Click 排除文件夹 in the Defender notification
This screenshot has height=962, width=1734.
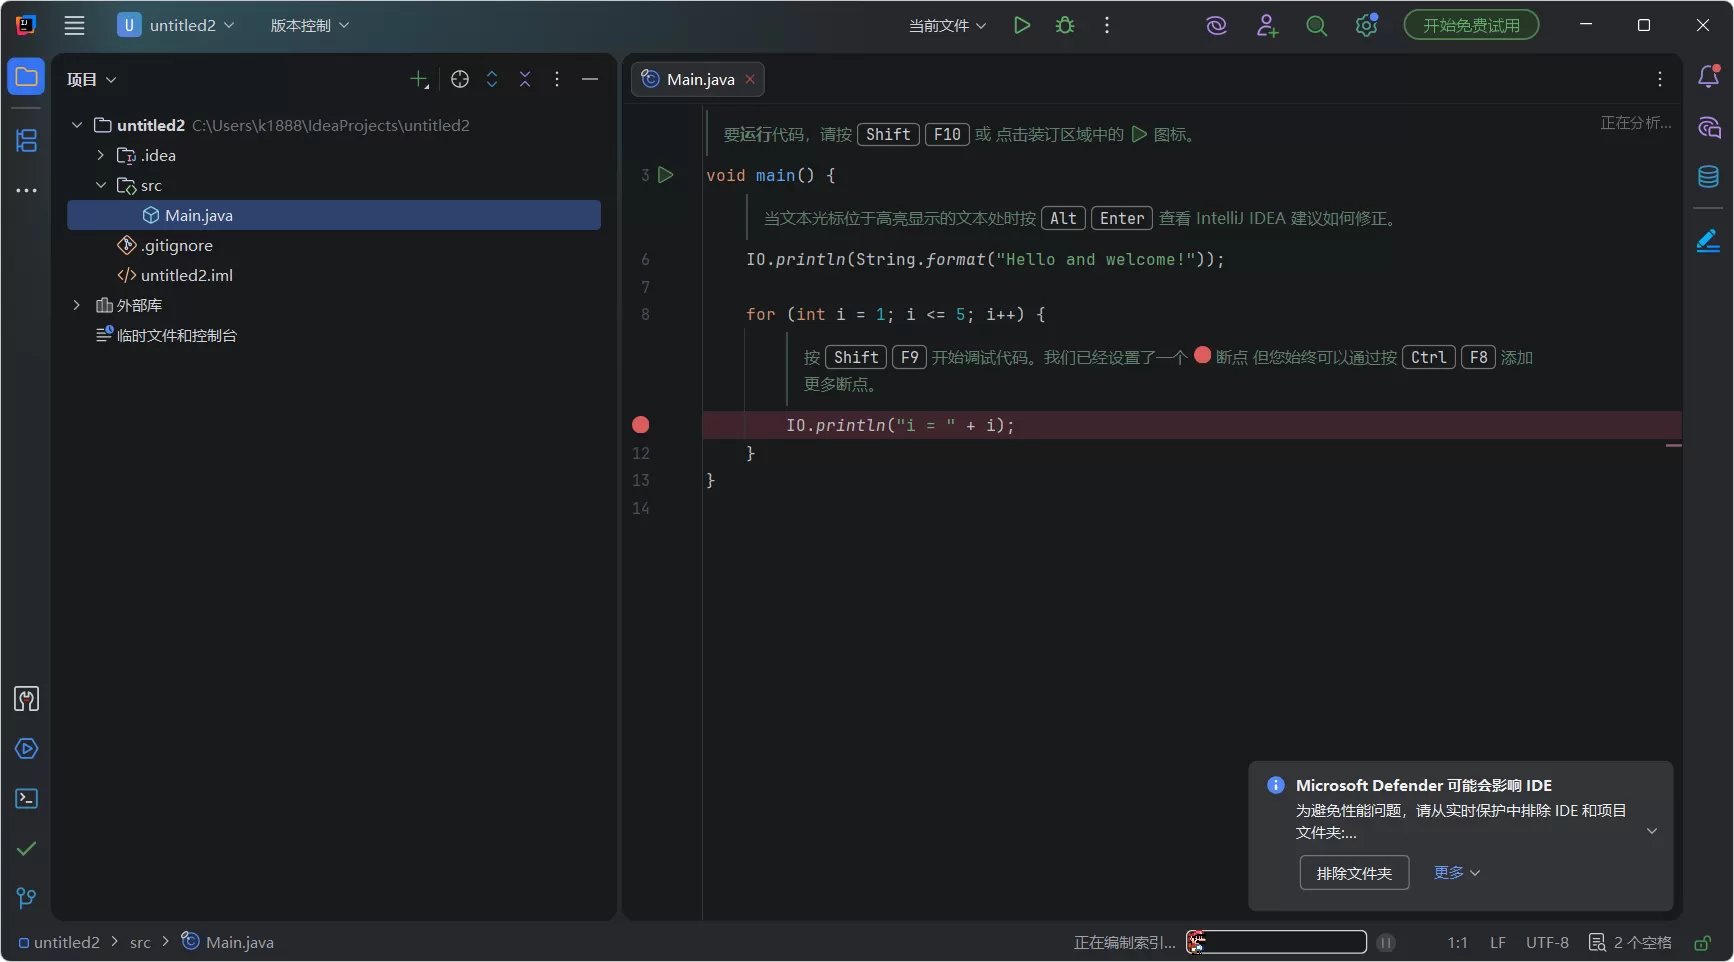(1354, 872)
